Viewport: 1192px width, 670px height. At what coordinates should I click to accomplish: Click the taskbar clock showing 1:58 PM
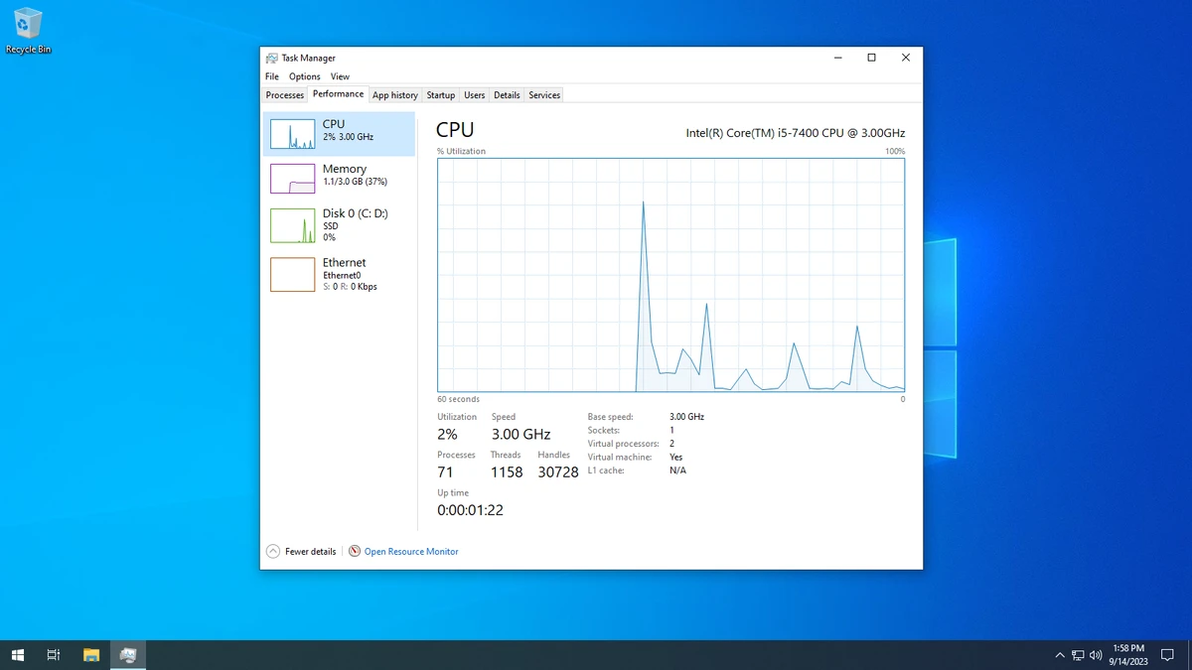[1128, 655]
